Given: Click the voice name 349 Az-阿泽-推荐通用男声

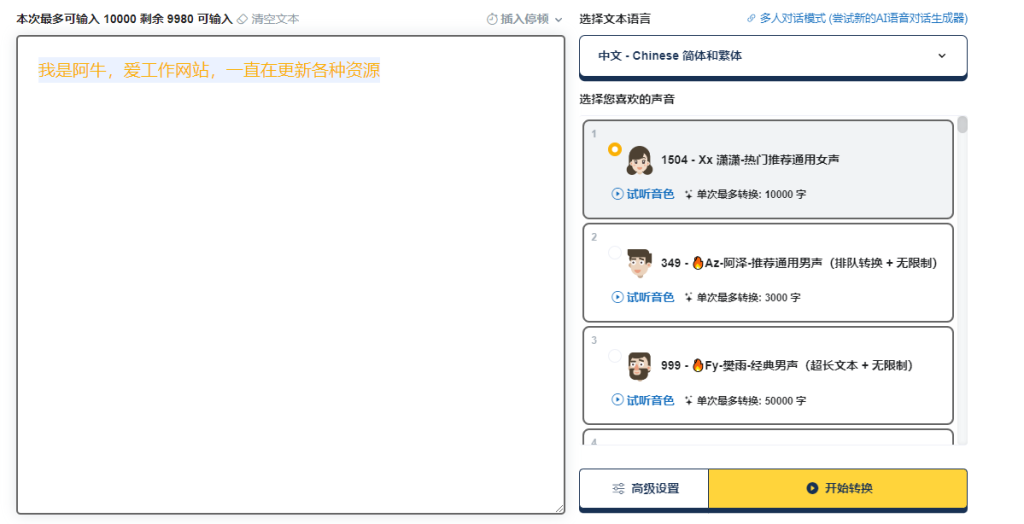Looking at the screenshot, I should pos(799,263).
